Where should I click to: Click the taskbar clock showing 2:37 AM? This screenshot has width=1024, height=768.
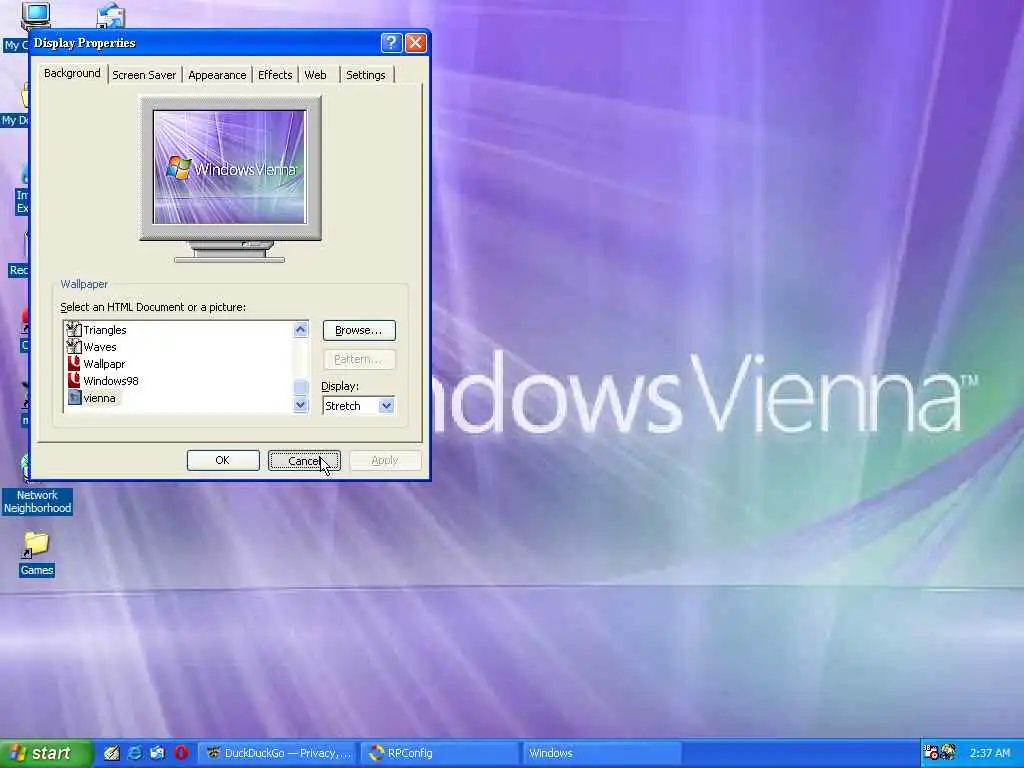[x=989, y=753]
